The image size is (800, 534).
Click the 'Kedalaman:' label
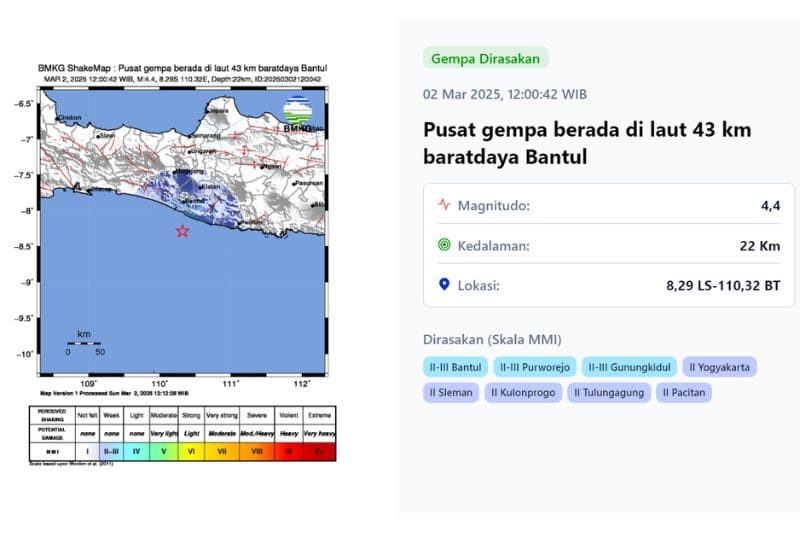click(x=493, y=246)
